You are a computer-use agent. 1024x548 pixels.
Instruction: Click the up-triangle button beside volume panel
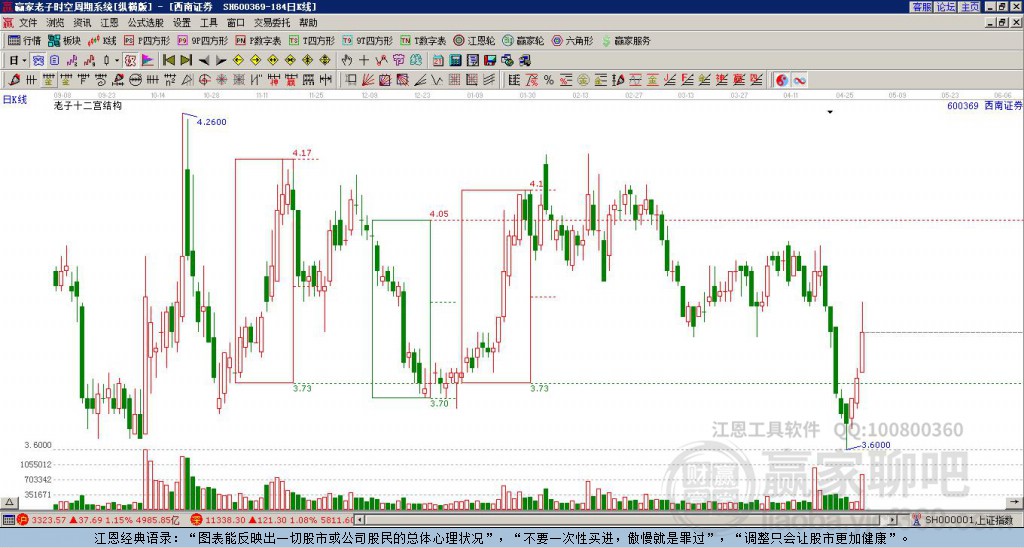pyautogui.click(x=8, y=502)
